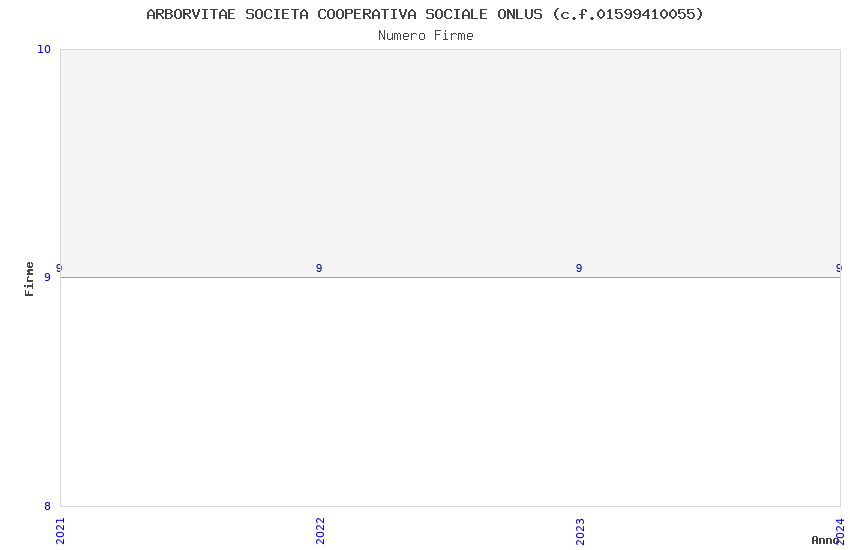Click the Anno axis label

(825, 540)
